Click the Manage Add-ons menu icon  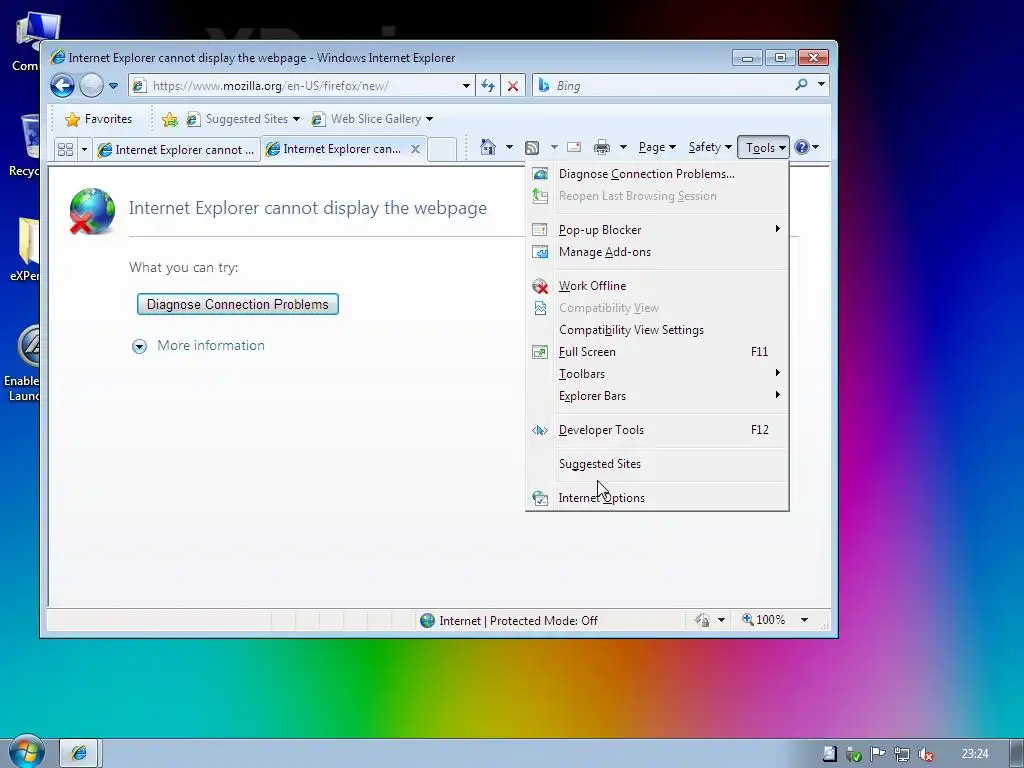[x=540, y=252]
